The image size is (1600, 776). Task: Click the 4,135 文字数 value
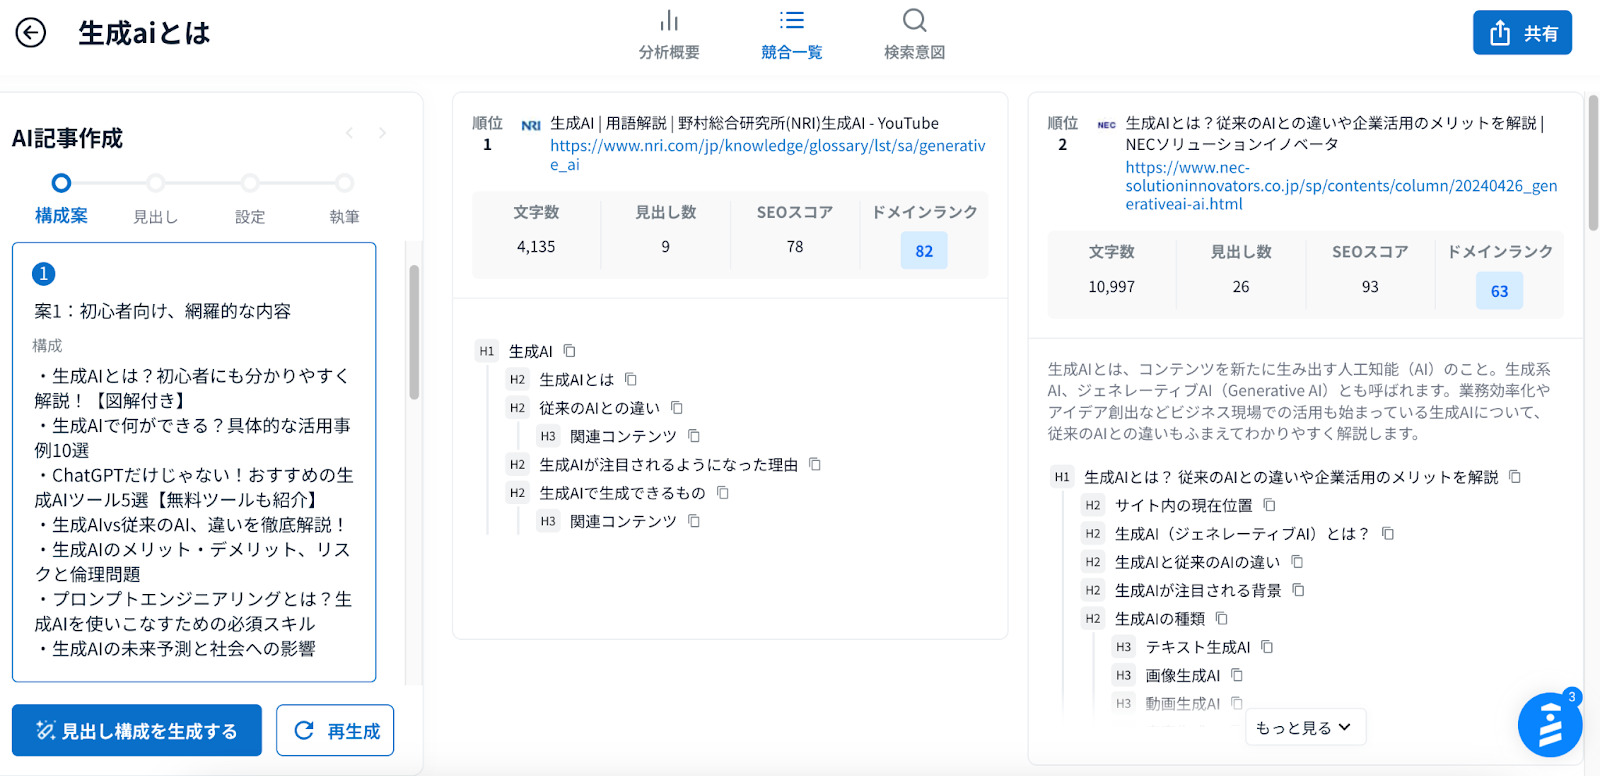pos(536,246)
